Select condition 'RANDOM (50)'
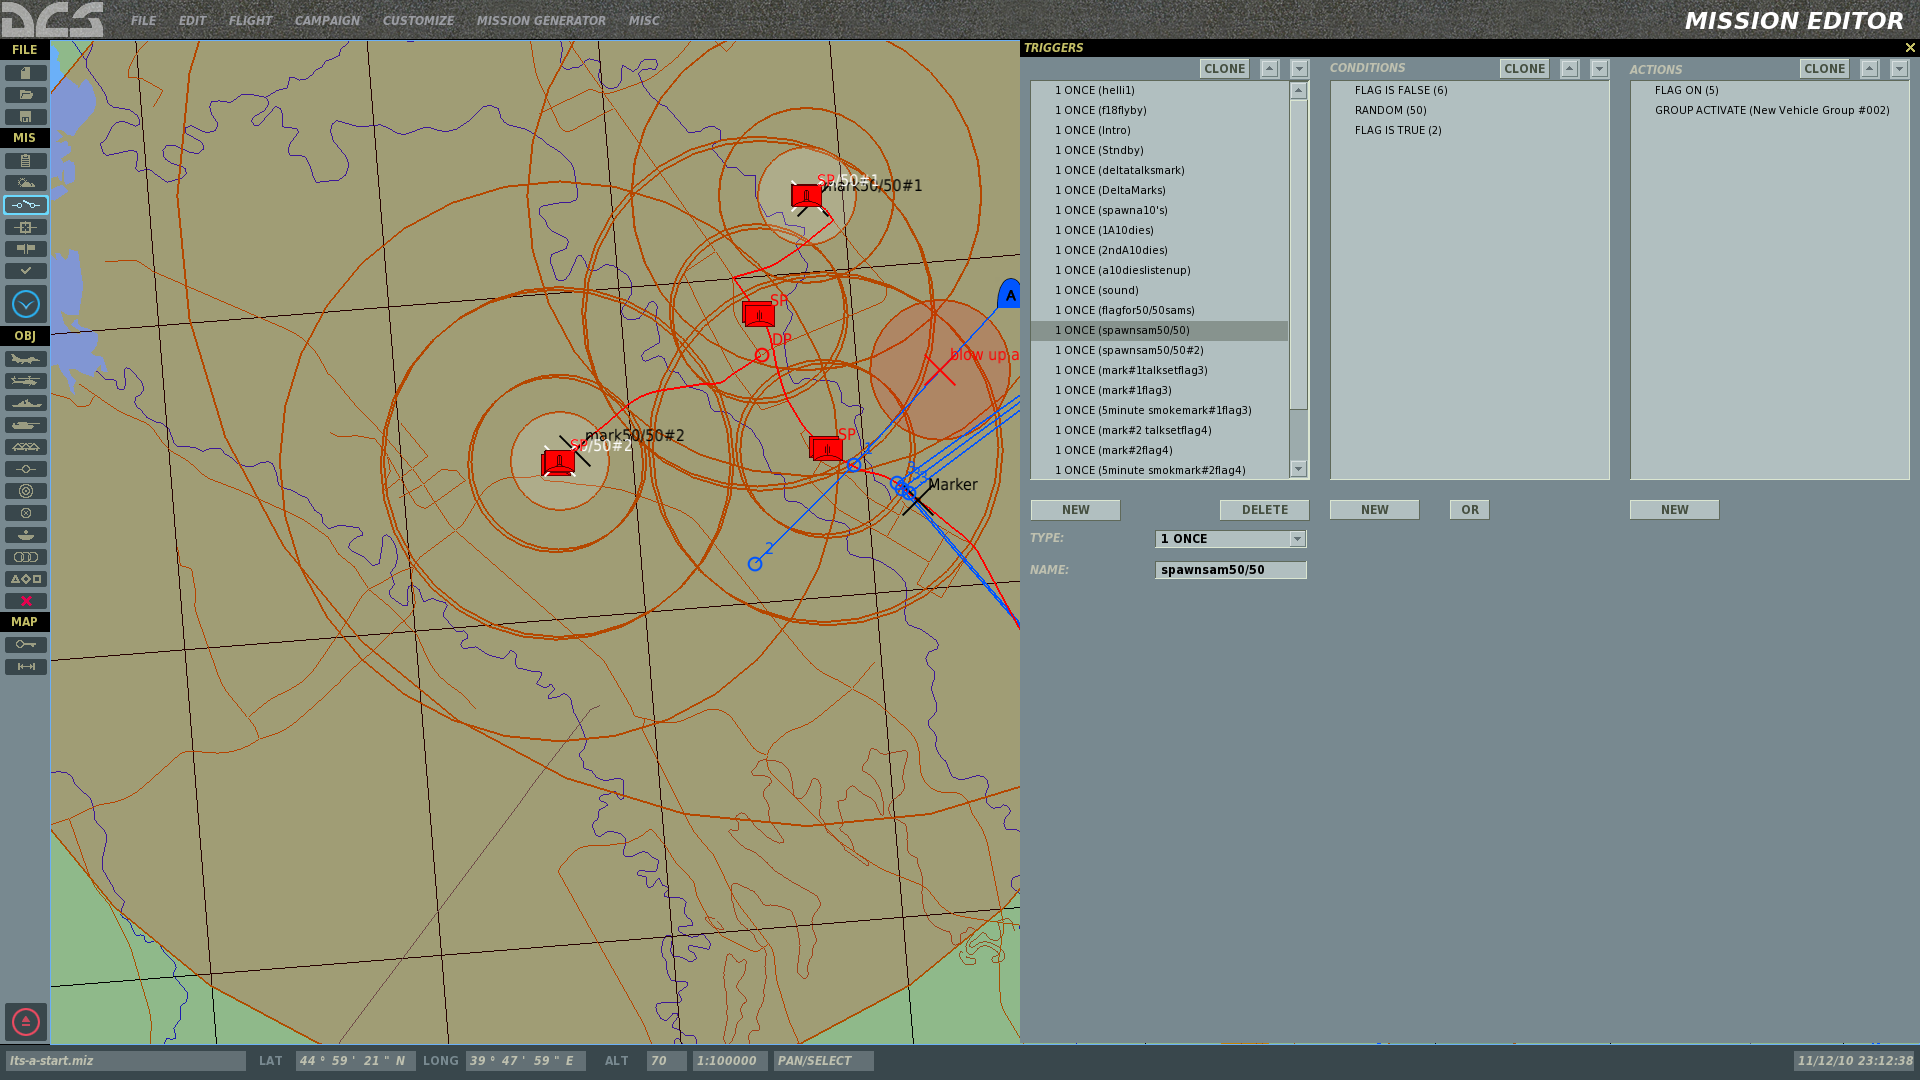 tap(1470, 110)
